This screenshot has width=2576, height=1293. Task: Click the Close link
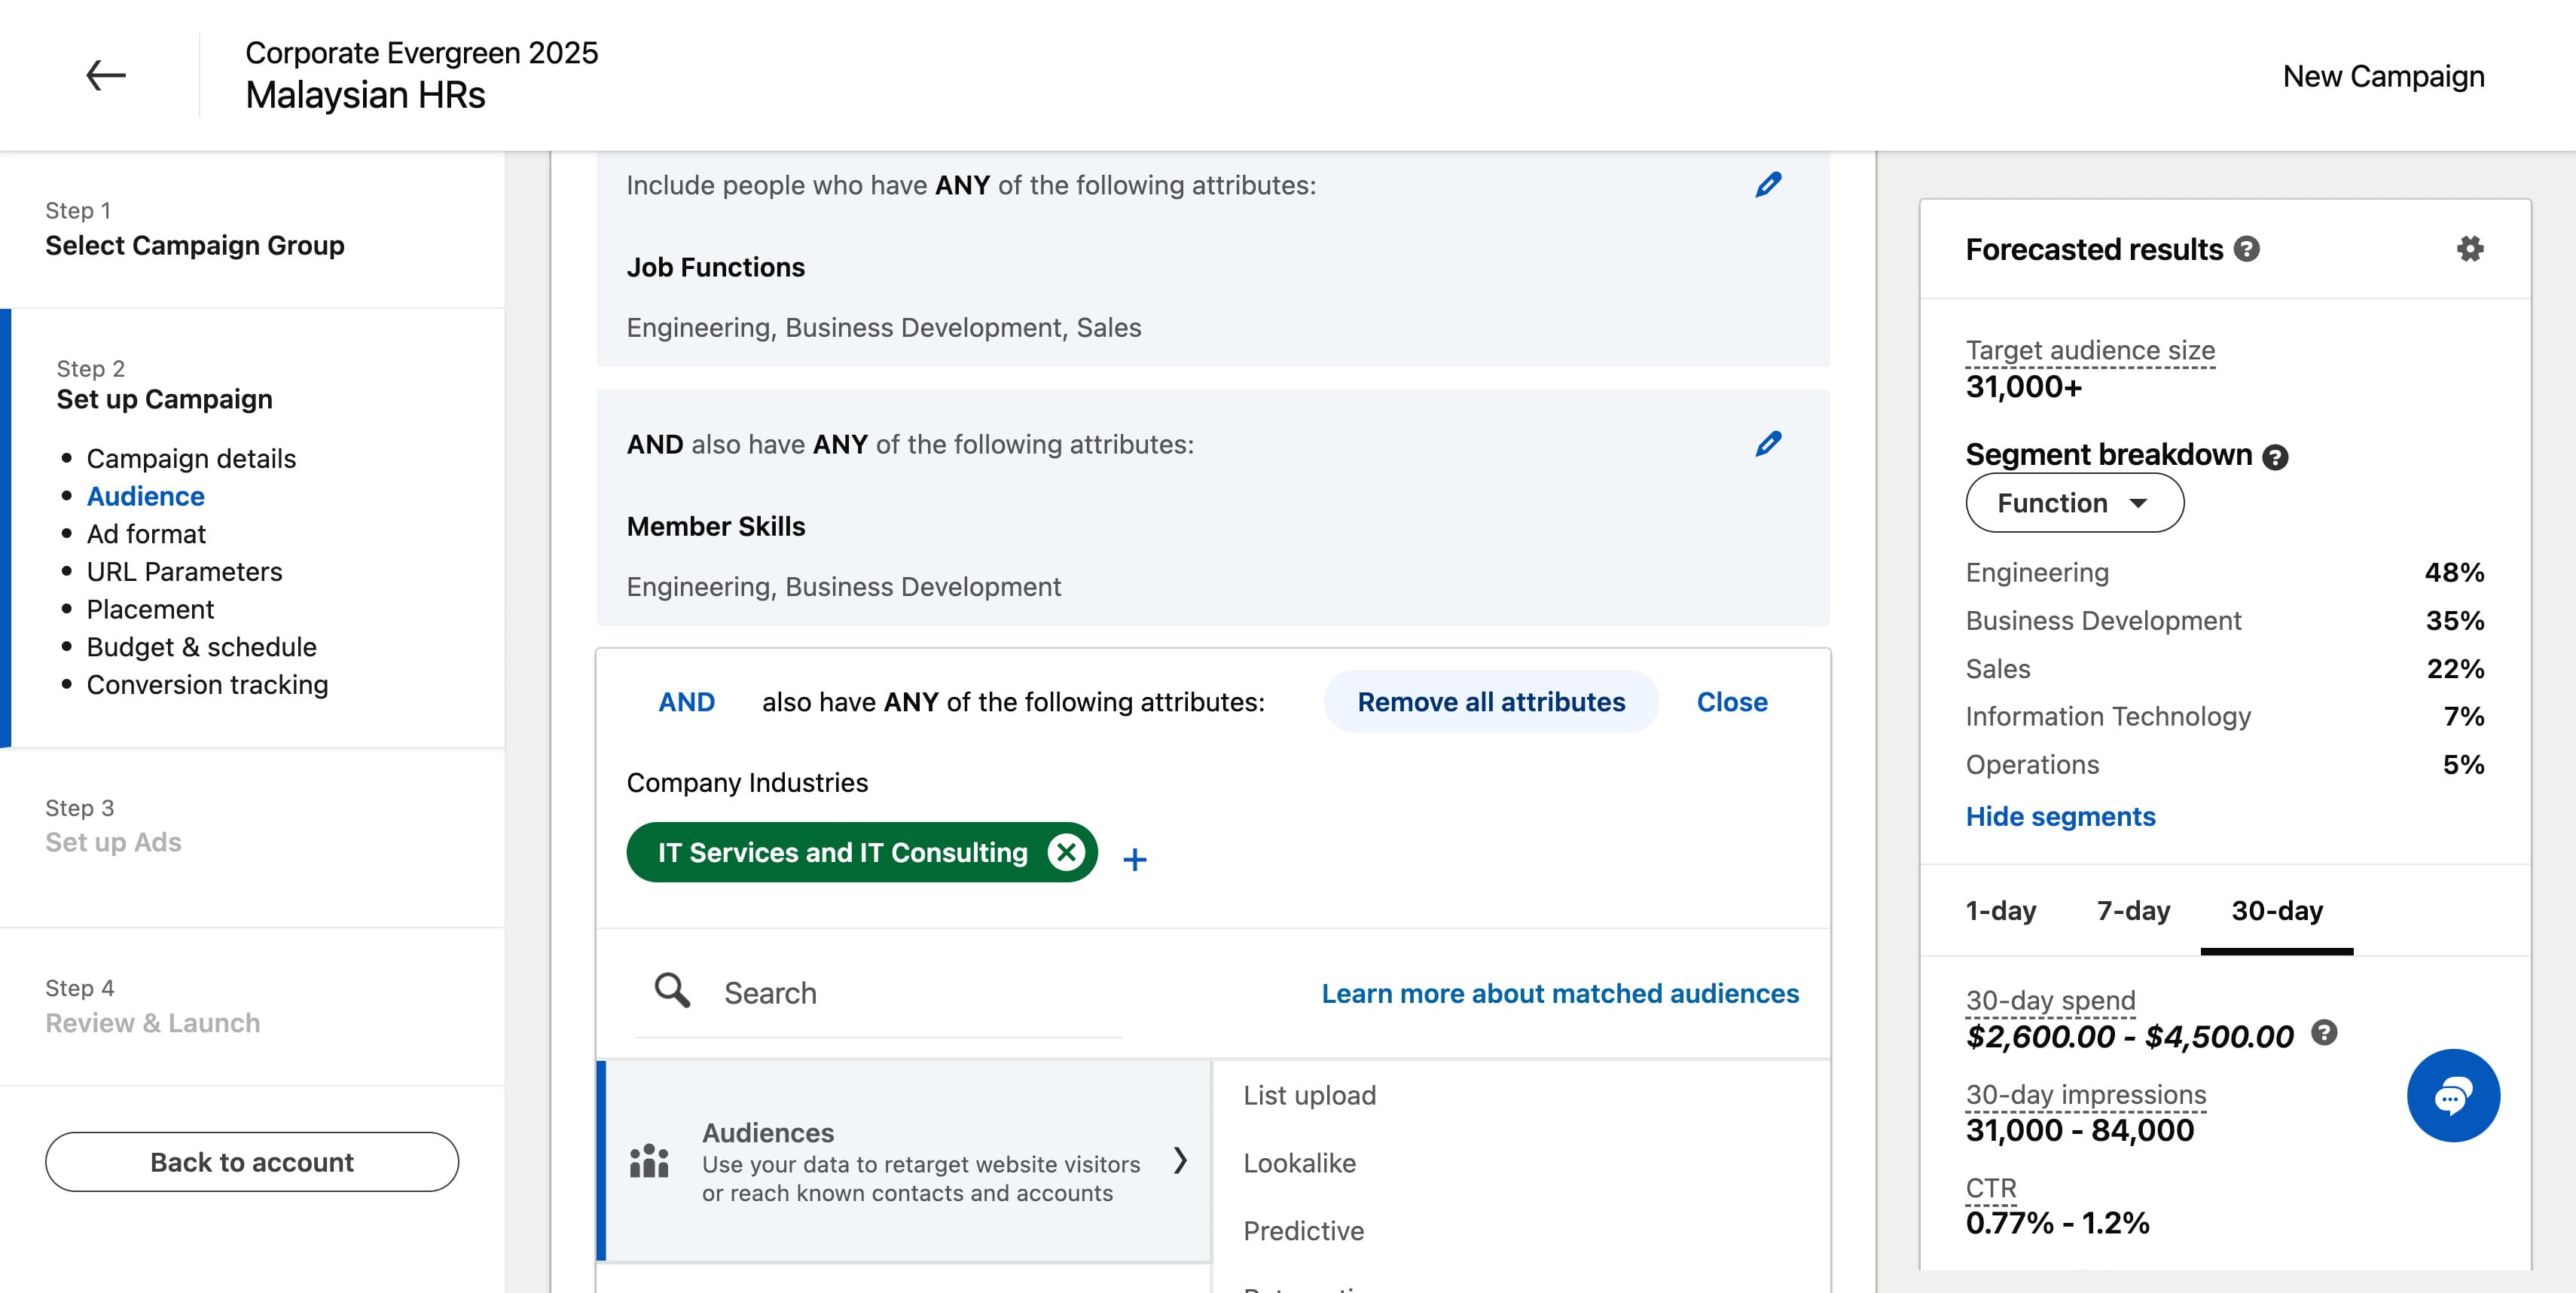pyautogui.click(x=1732, y=702)
